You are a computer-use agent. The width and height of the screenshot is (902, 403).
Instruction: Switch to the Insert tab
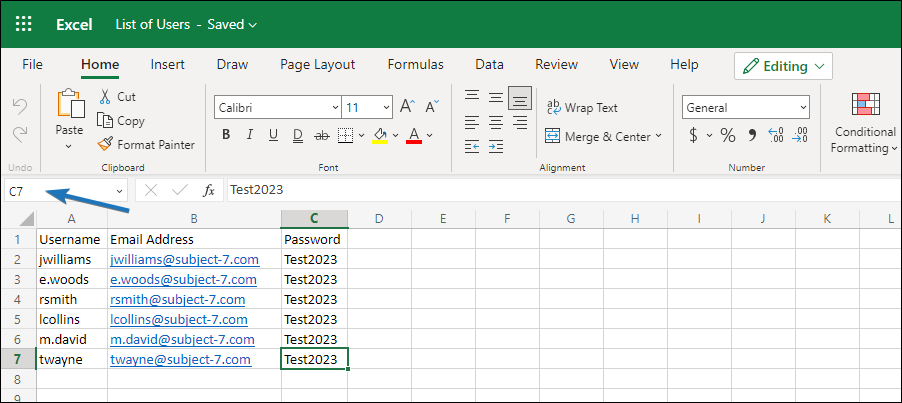[167, 64]
